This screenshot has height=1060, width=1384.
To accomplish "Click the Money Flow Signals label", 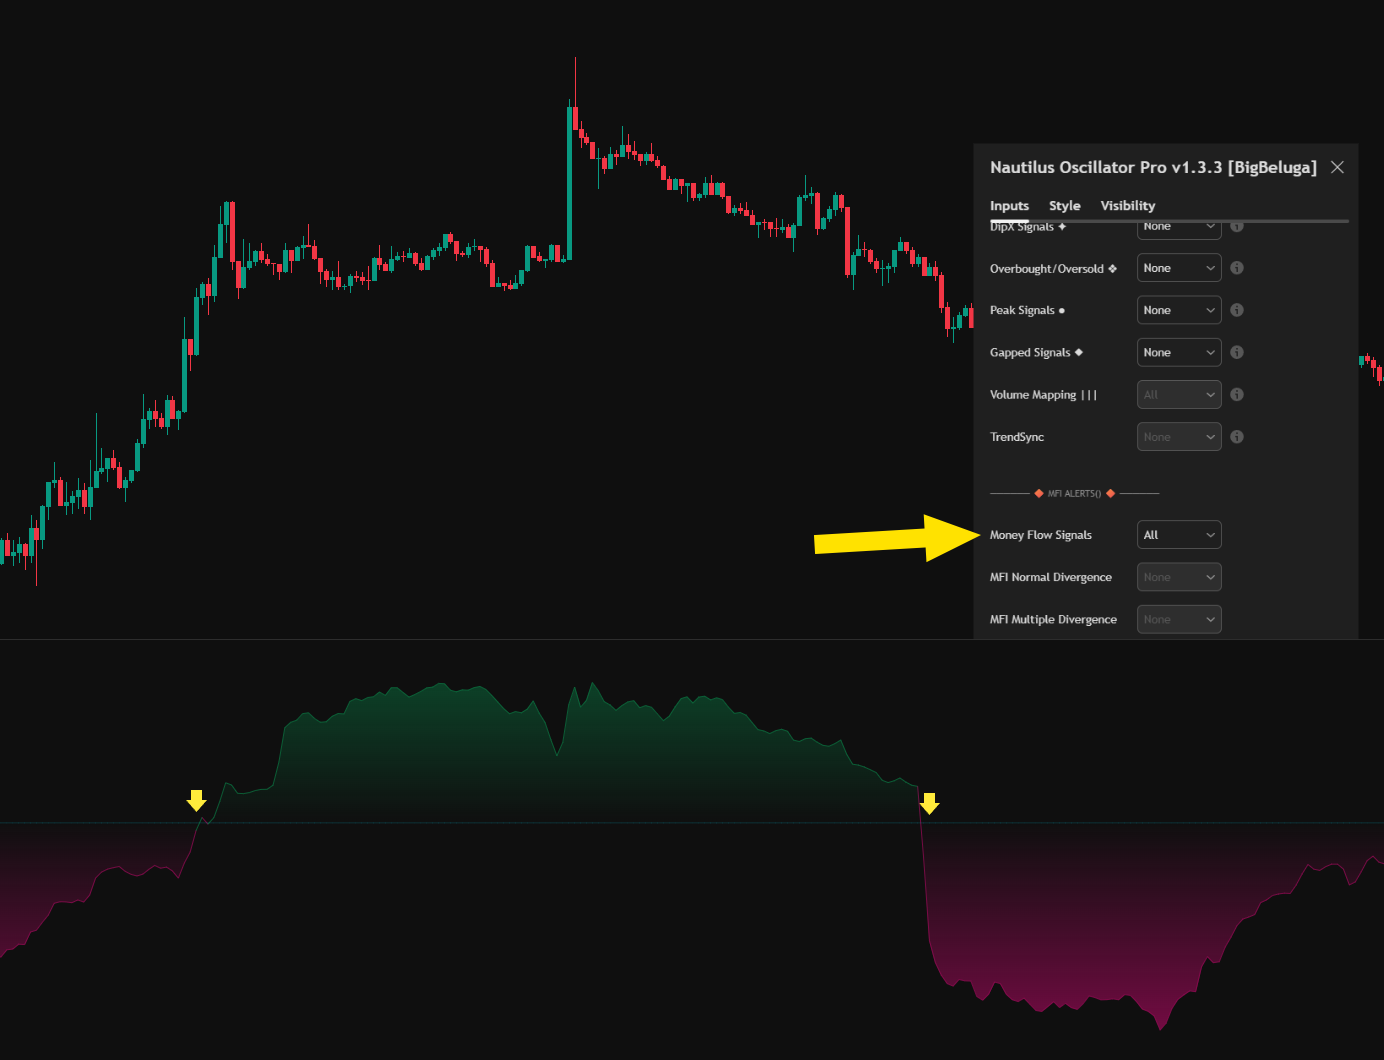I will (x=1040, y=535).
